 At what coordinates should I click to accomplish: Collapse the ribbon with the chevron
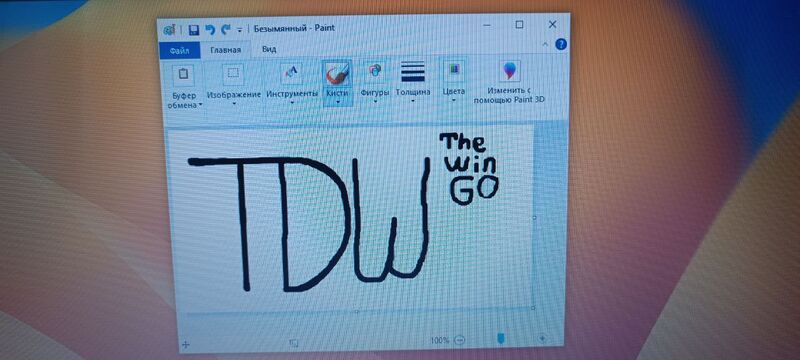(x=545, y=44)
